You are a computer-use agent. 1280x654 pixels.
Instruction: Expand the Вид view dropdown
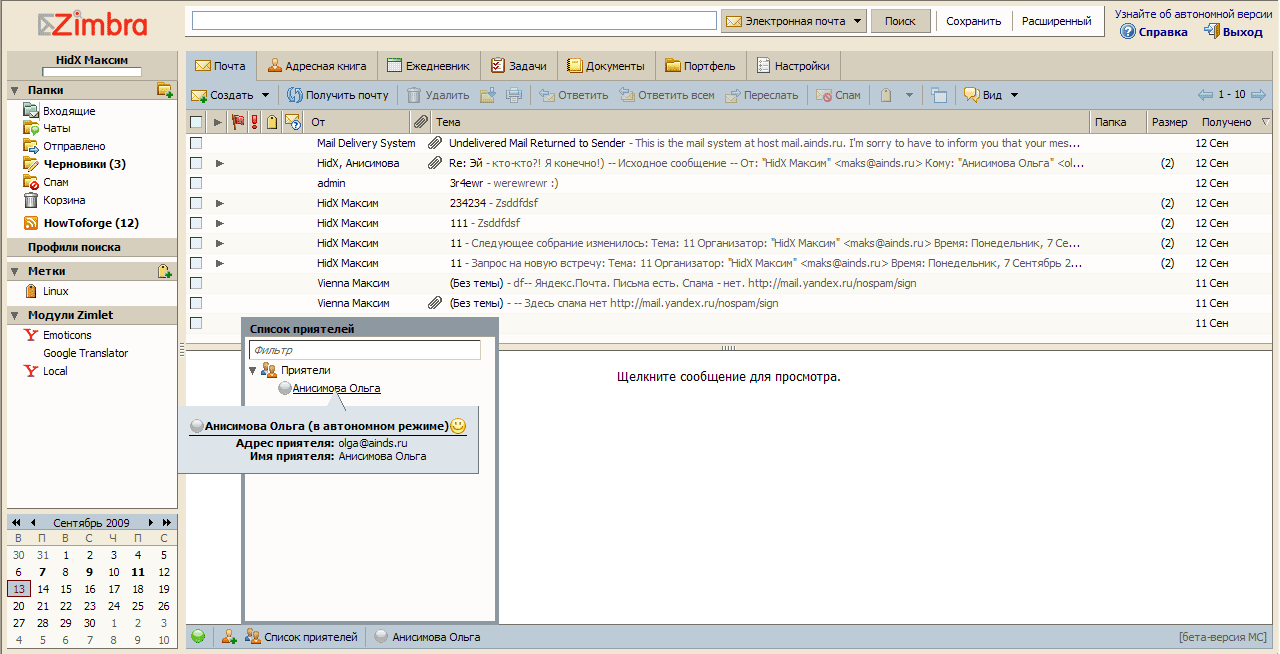(1014, 95)
